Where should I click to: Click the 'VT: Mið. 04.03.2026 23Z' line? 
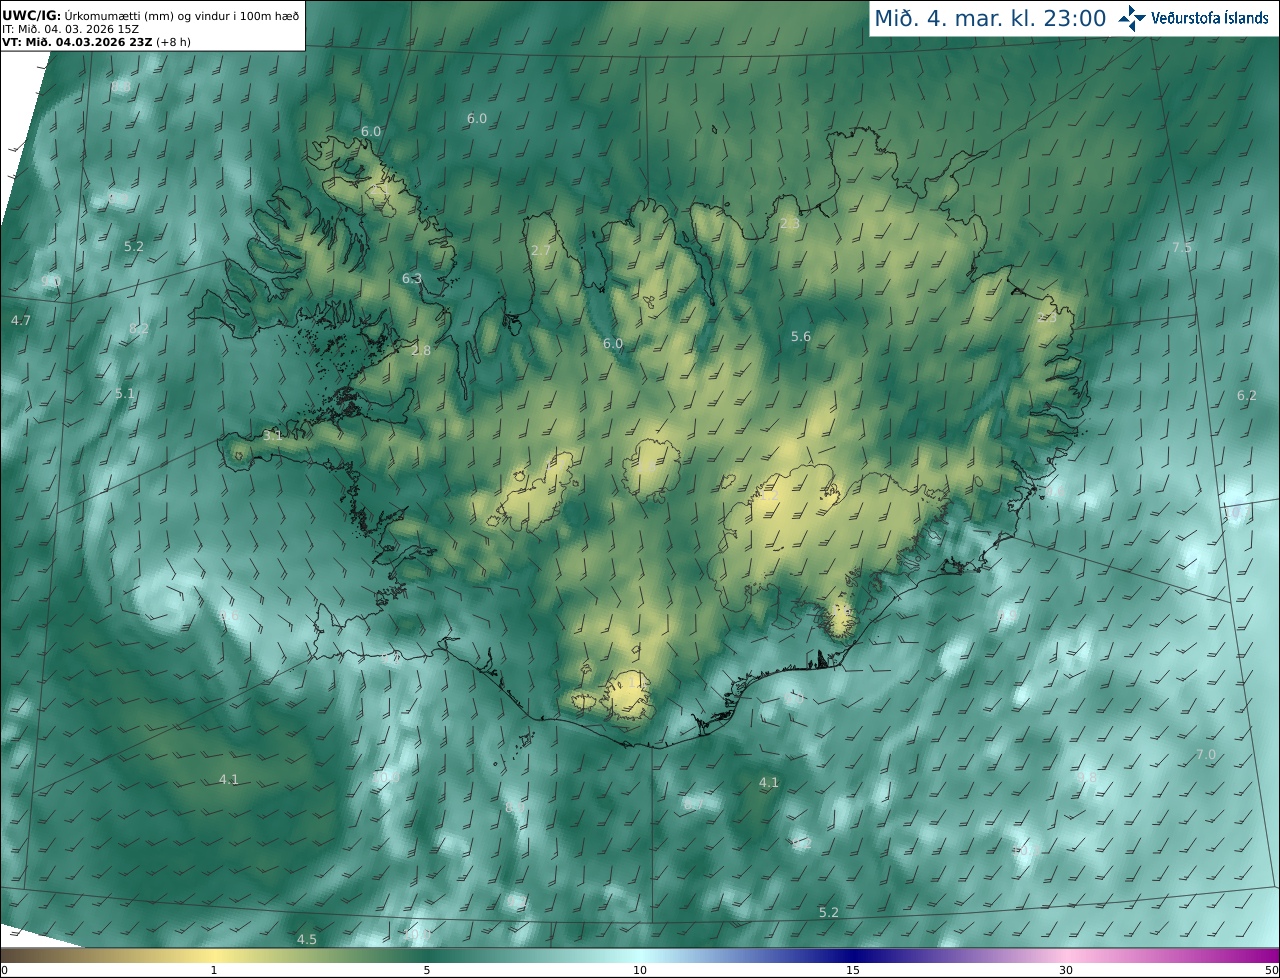point(77,42)
